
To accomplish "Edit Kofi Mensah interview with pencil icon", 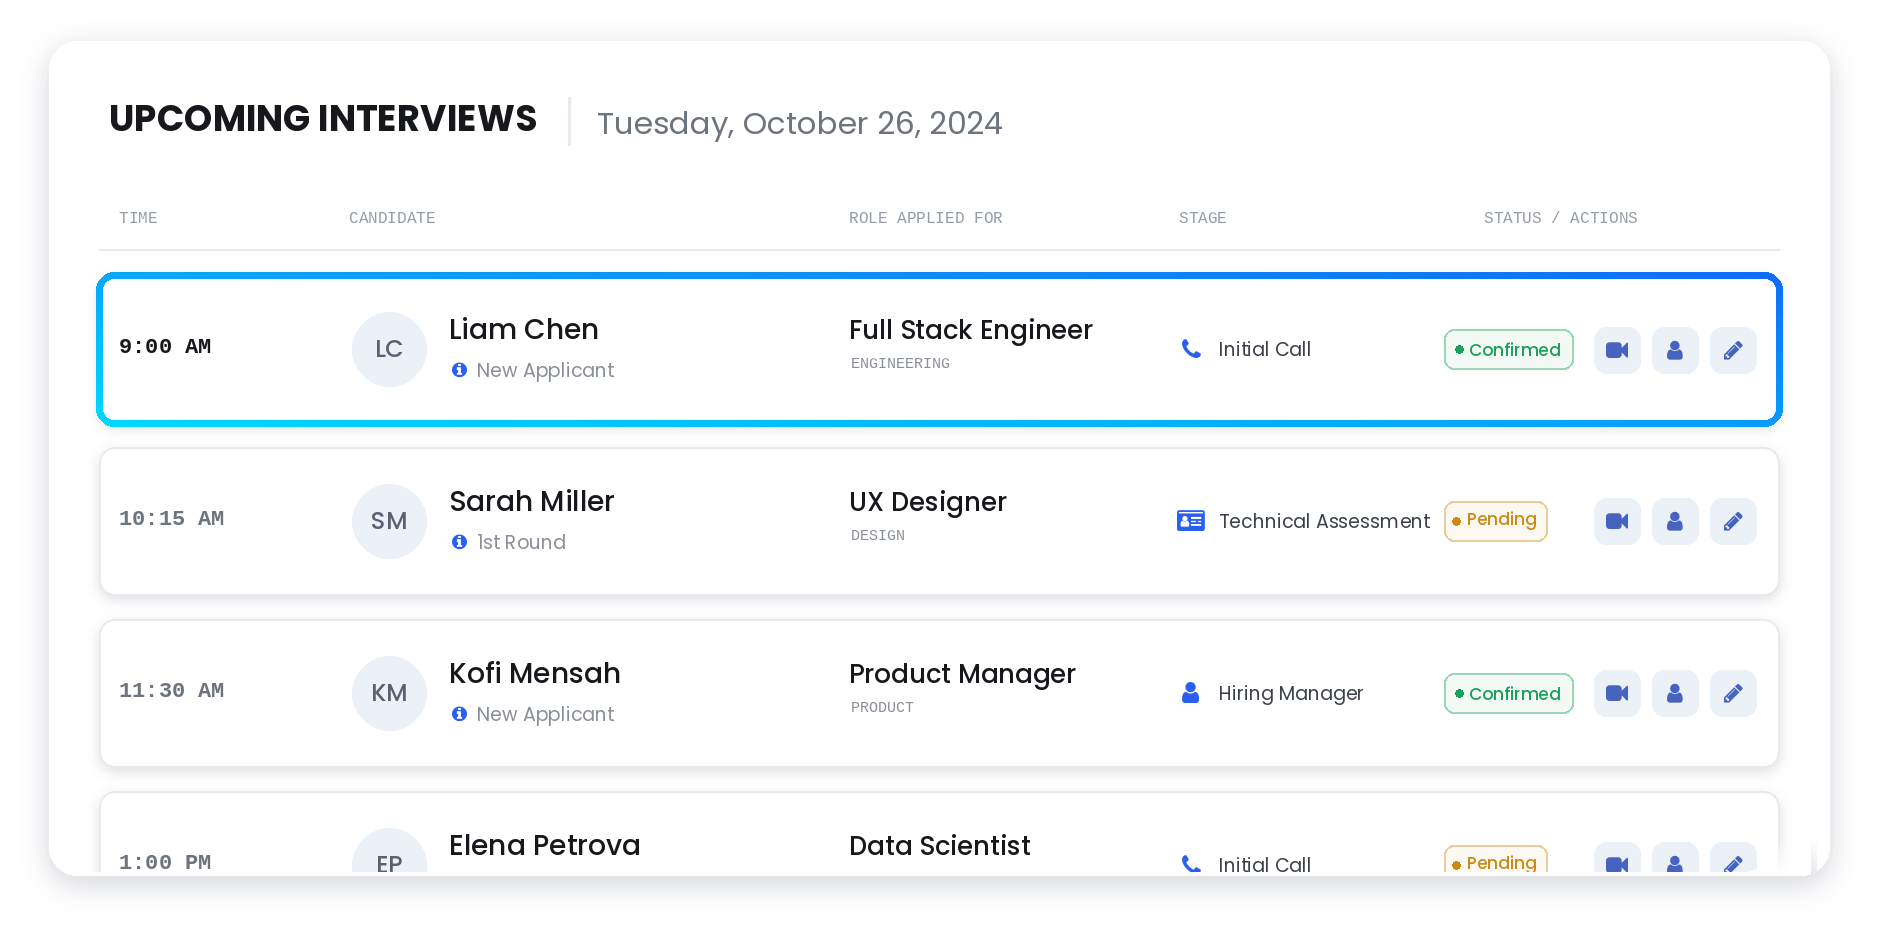I will click(x=1733, y=693).
